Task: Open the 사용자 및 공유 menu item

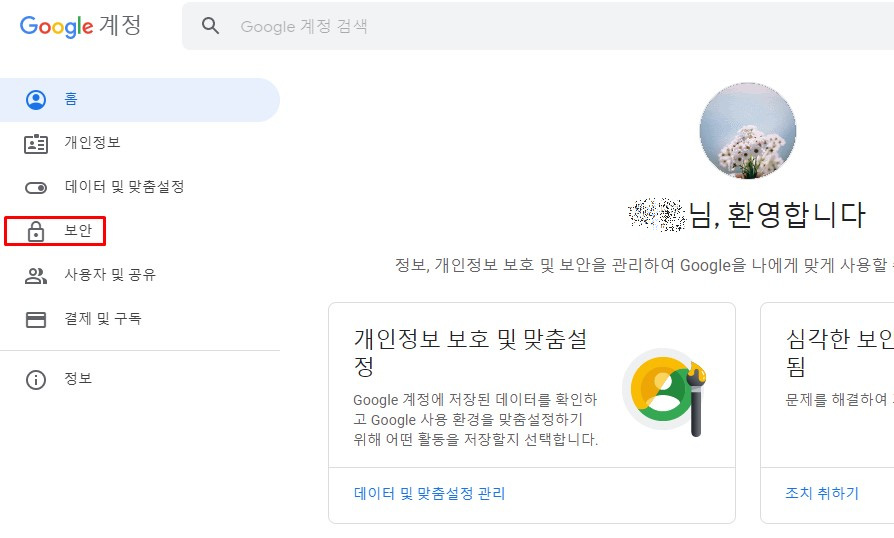Action: 140,275
